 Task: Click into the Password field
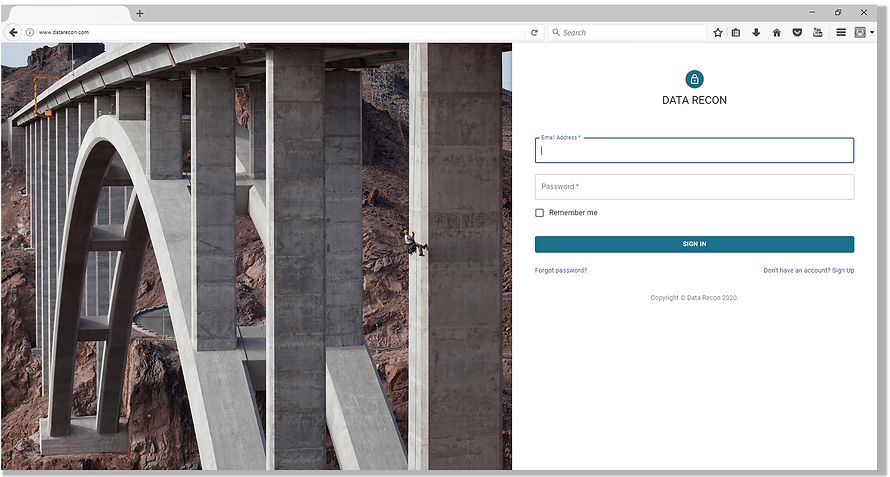(x=694, y=187)
